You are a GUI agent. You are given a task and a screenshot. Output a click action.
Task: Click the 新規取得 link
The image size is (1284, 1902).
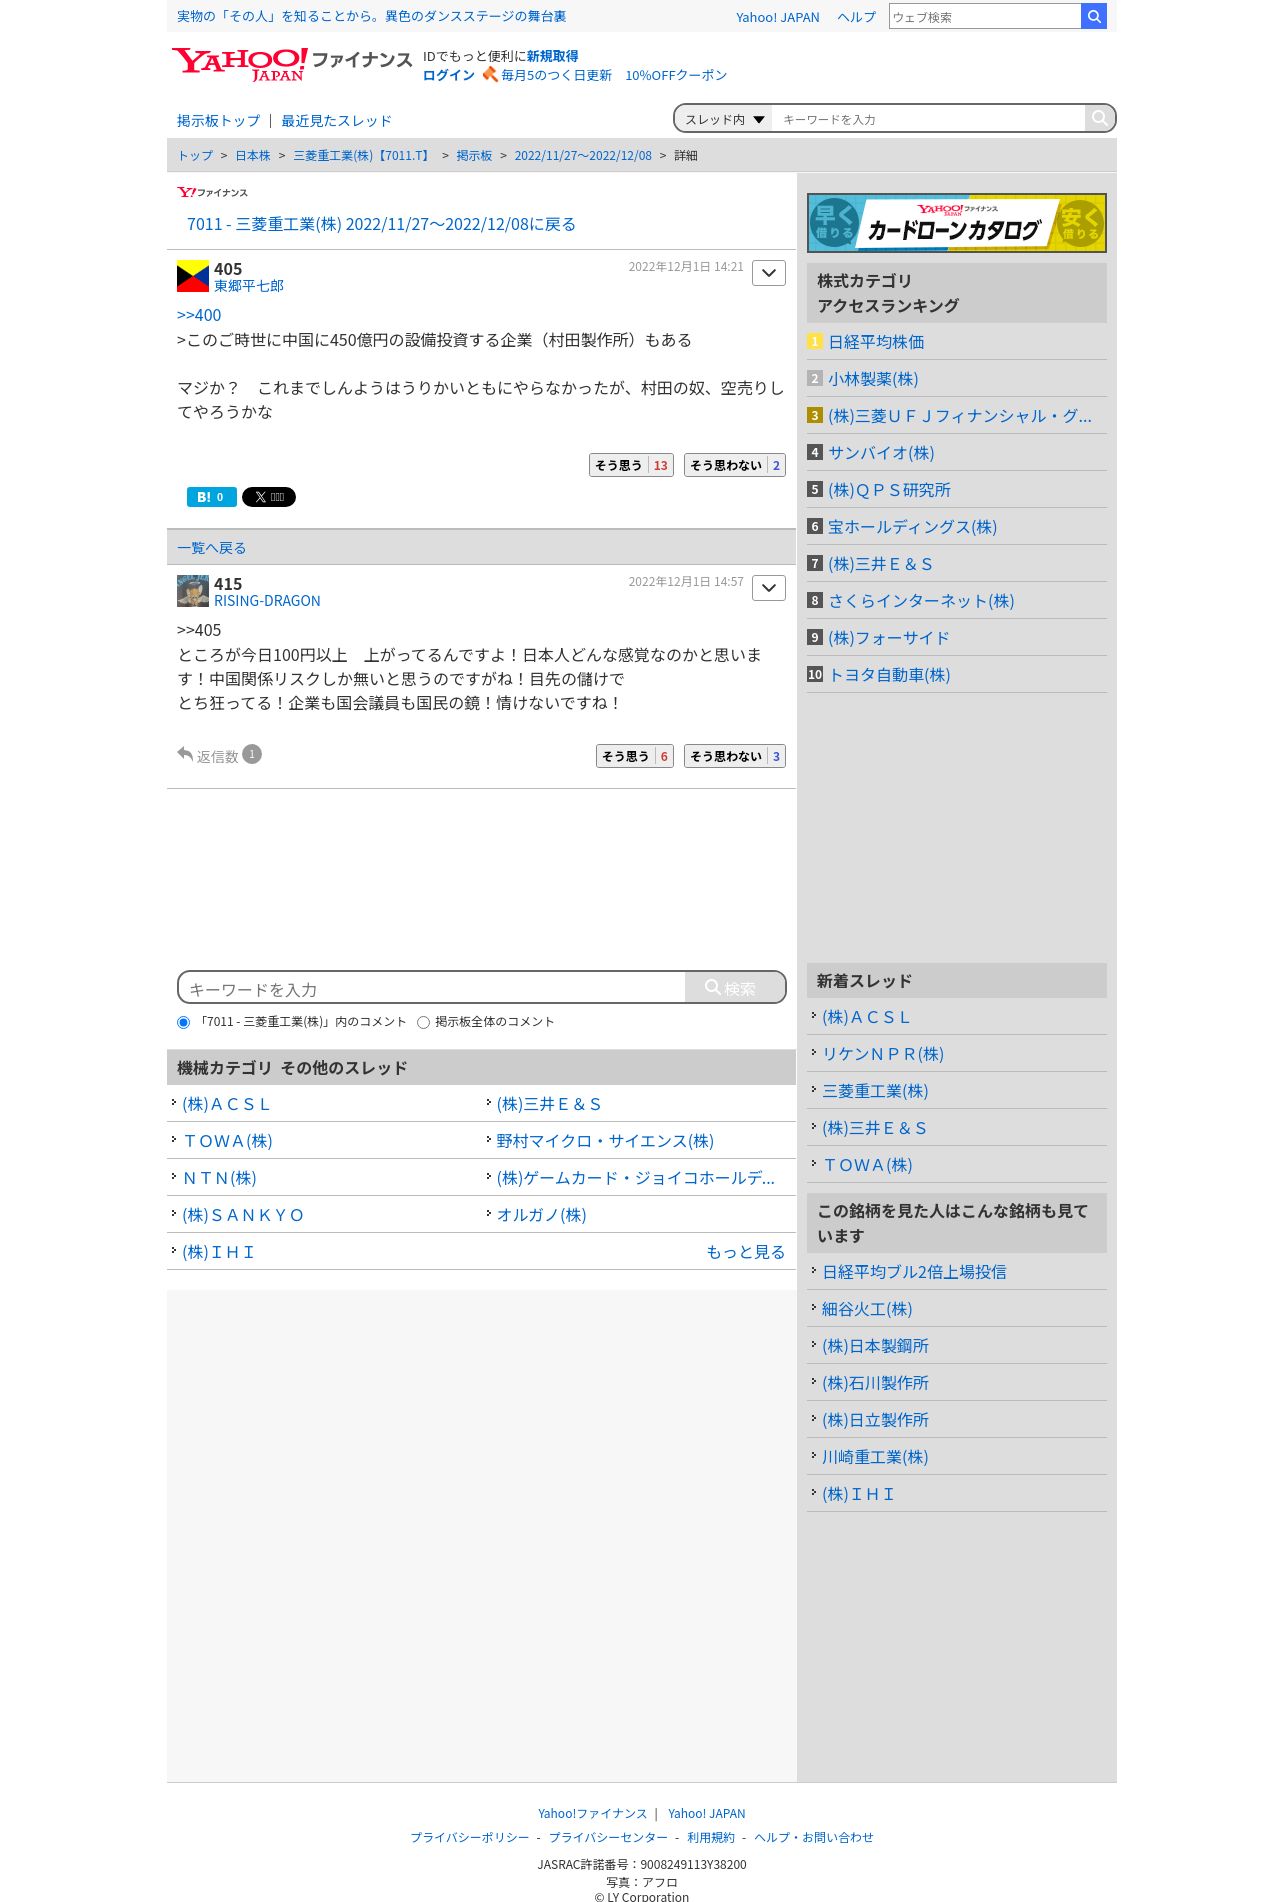(552, 56)
